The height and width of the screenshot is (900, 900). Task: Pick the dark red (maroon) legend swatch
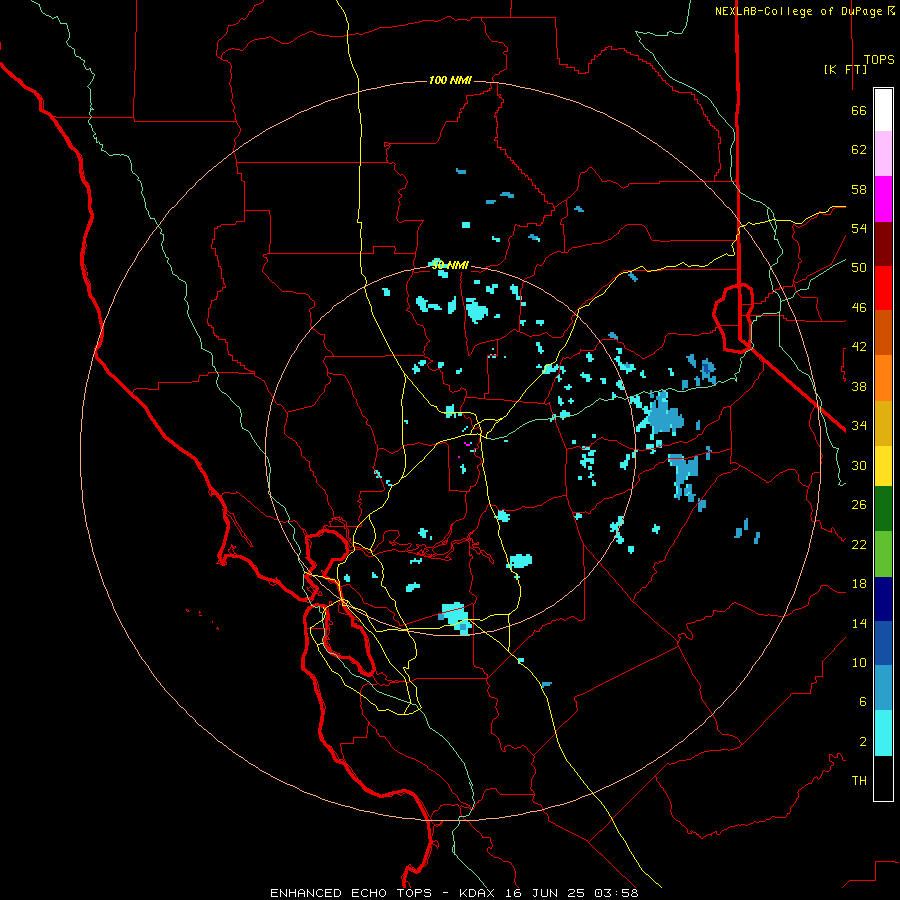(883, 244)
